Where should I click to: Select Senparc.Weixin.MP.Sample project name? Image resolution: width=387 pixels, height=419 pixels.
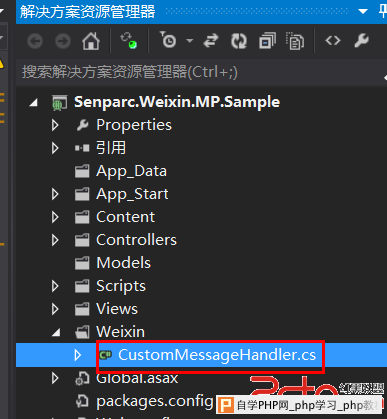click(x=177, y=102)
